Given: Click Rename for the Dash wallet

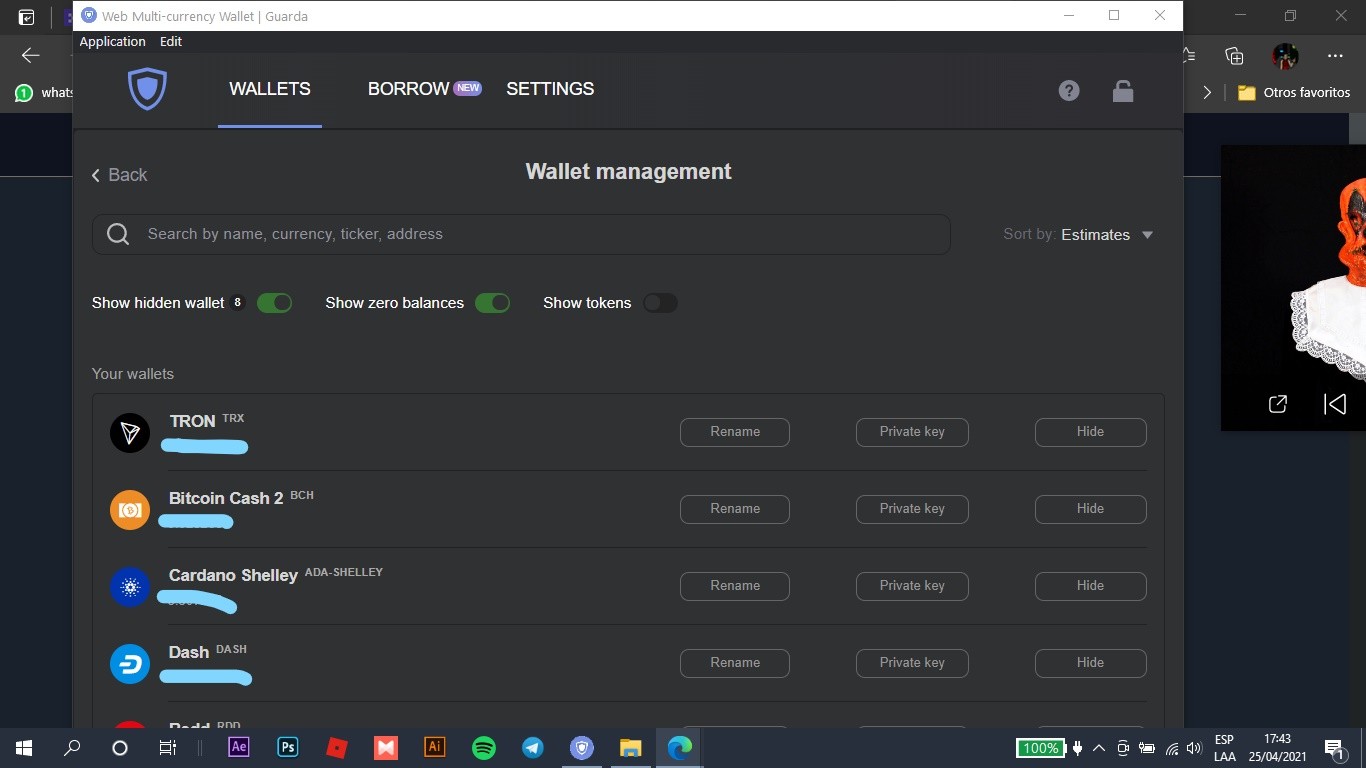Looking at the screenshot, I should click(735, 663).
